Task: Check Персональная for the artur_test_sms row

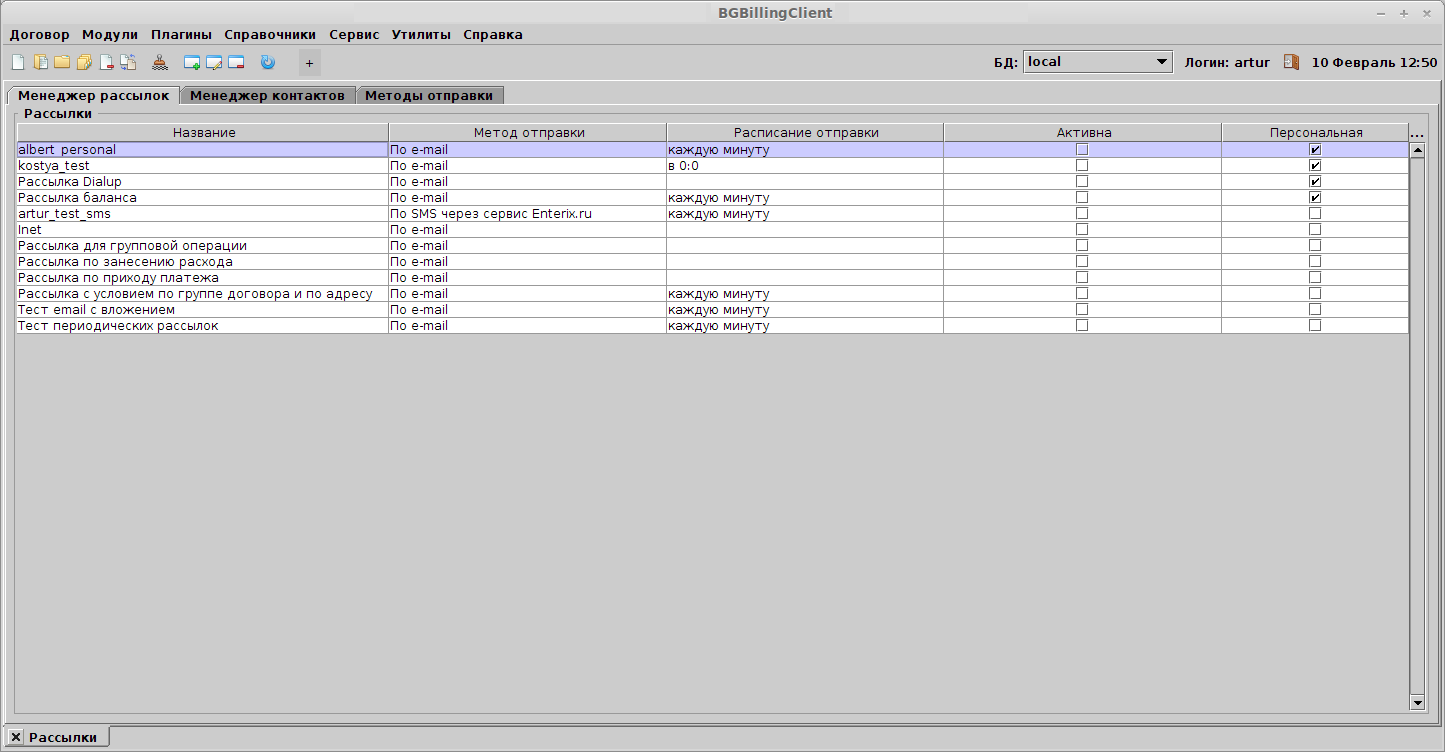Action: tap(1315, 214)
